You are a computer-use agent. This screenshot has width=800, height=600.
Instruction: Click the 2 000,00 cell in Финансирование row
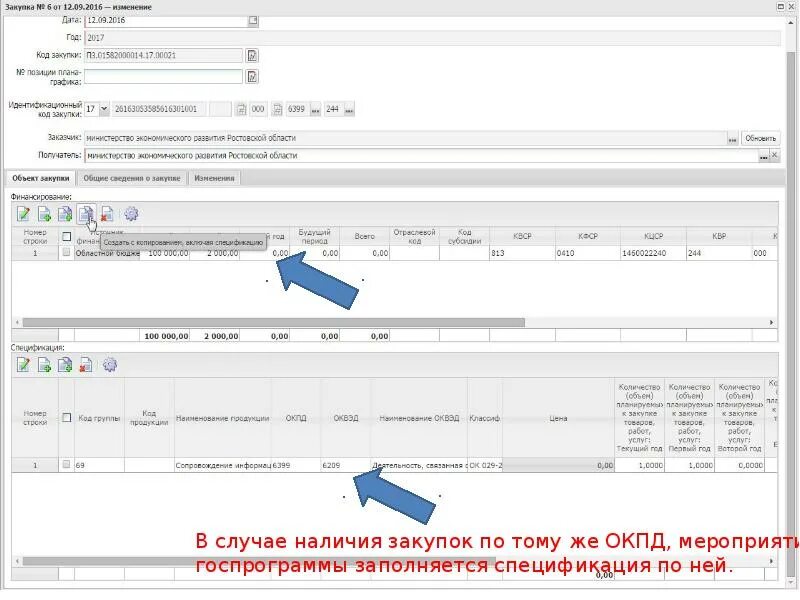coord(215,253)
